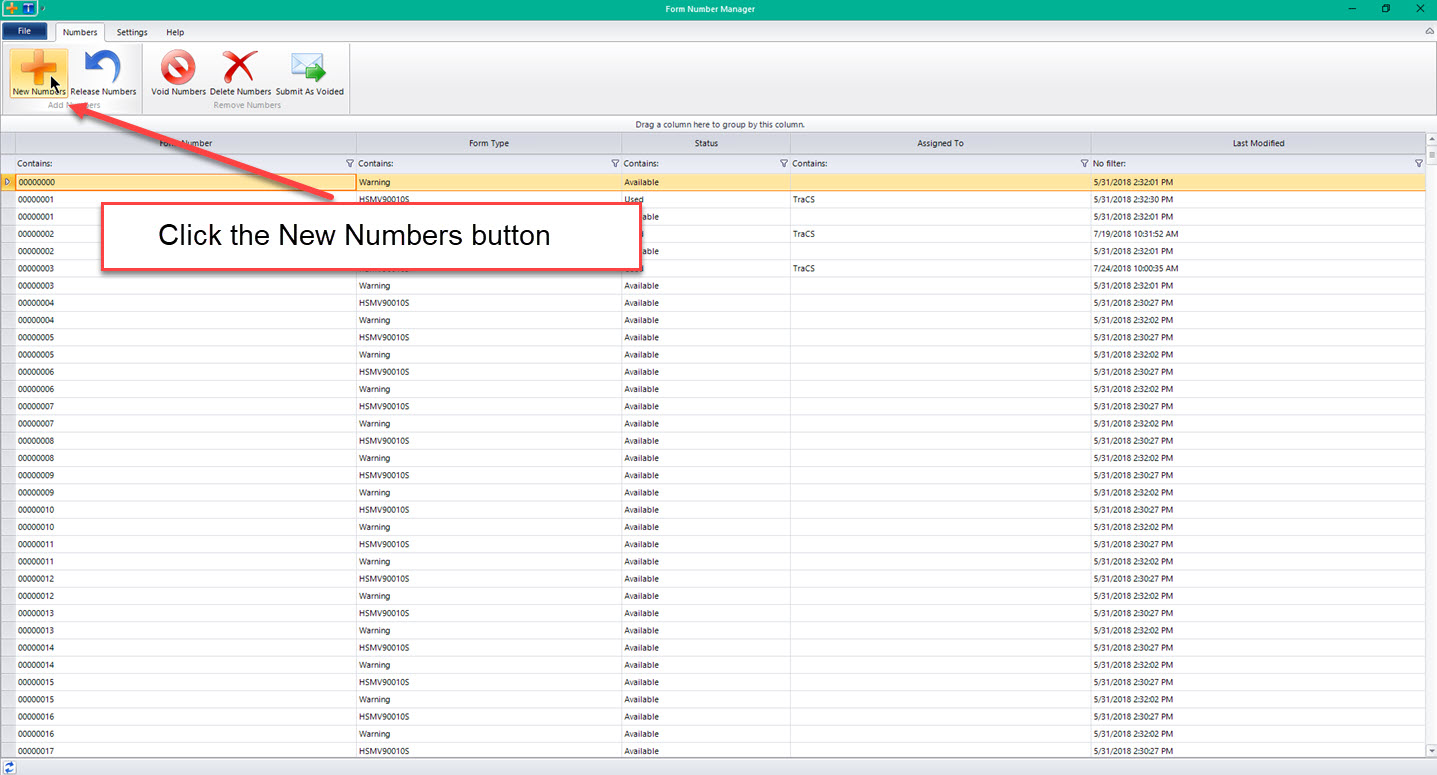Click the Release Numbers undo icon
Screen dimensions: 1437x775
(103, 68)
